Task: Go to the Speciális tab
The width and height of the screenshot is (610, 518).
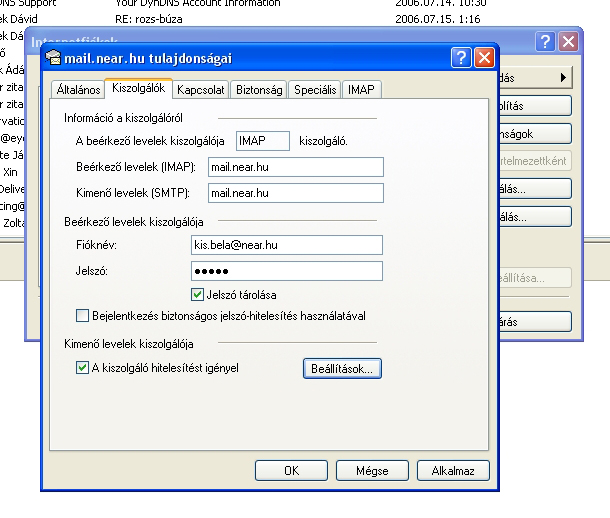Action: pyautogui.click(x=315, y=90)
